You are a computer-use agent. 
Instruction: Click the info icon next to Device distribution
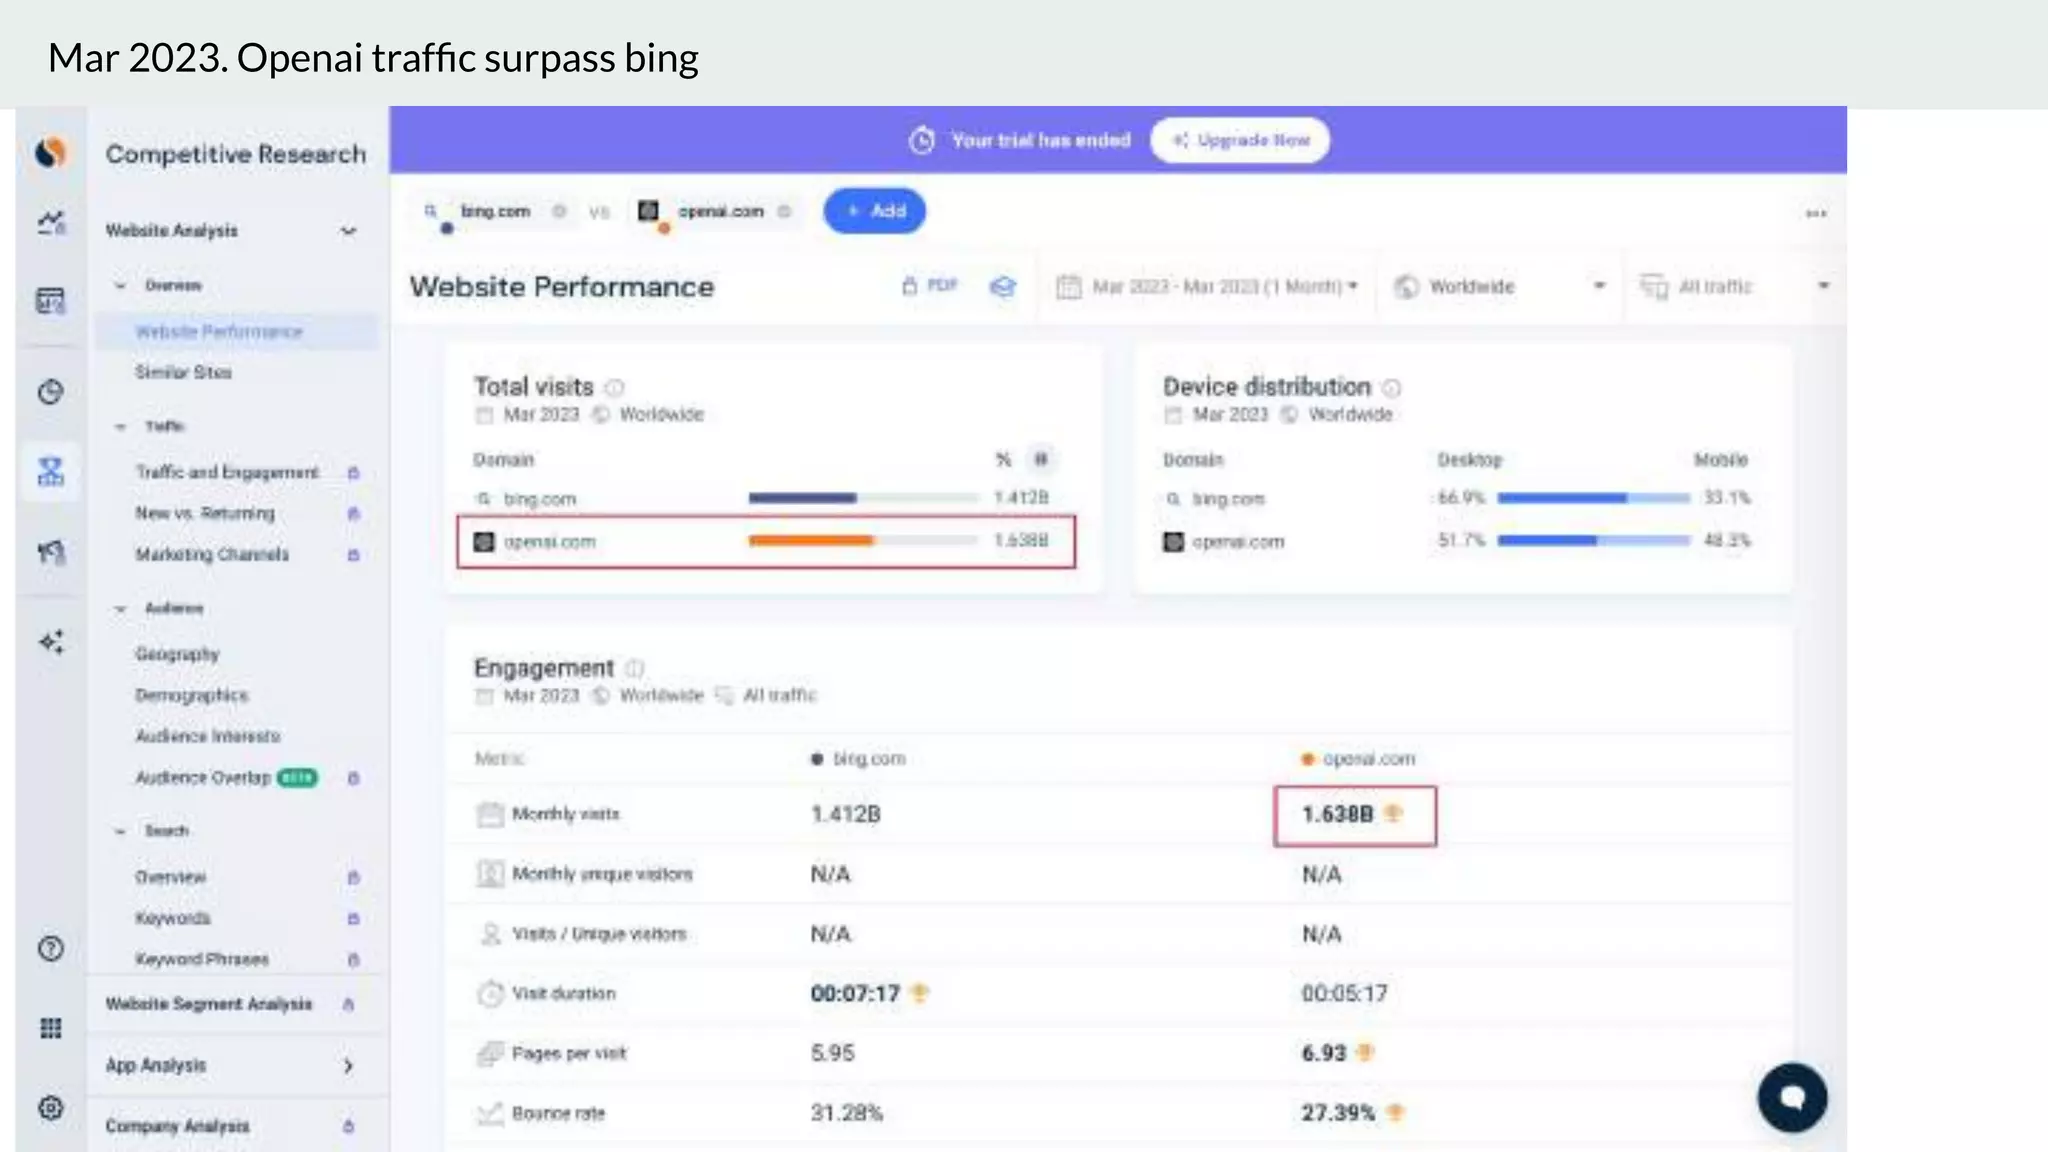click(1391, 387)
